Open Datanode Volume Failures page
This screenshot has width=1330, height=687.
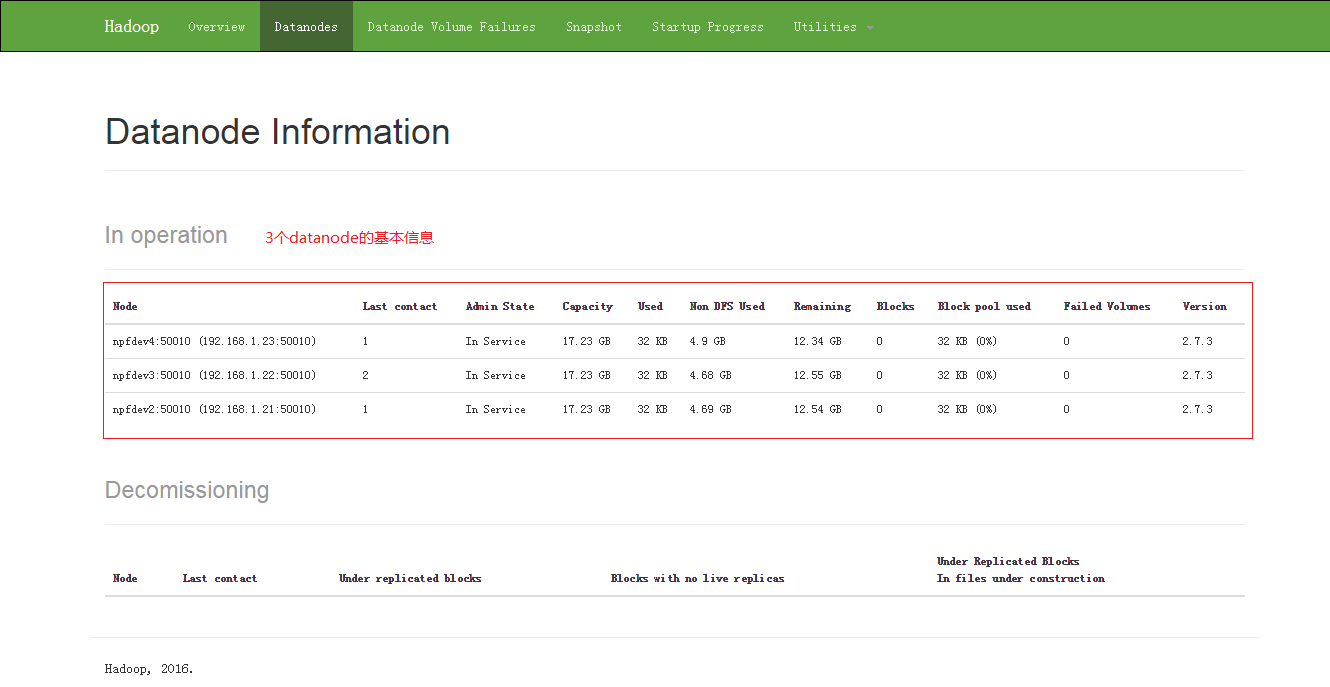point(451,27)
